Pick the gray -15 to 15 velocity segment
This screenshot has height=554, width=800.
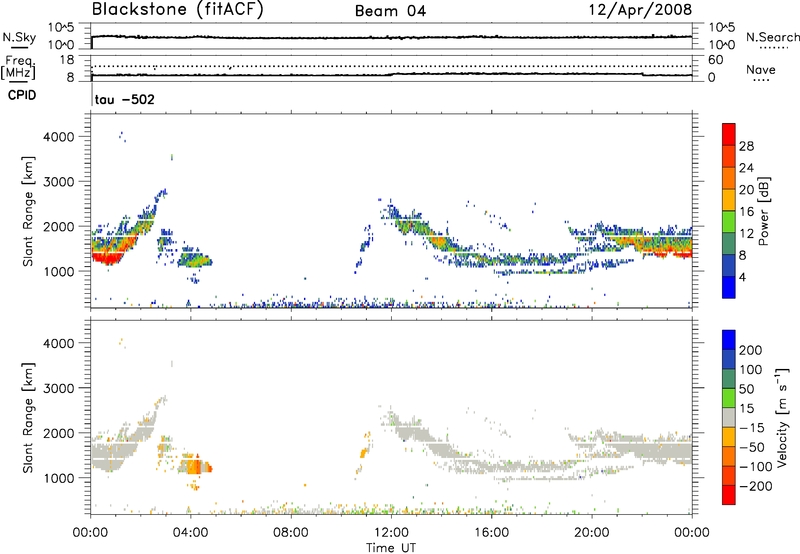click(x=729, y=417)
